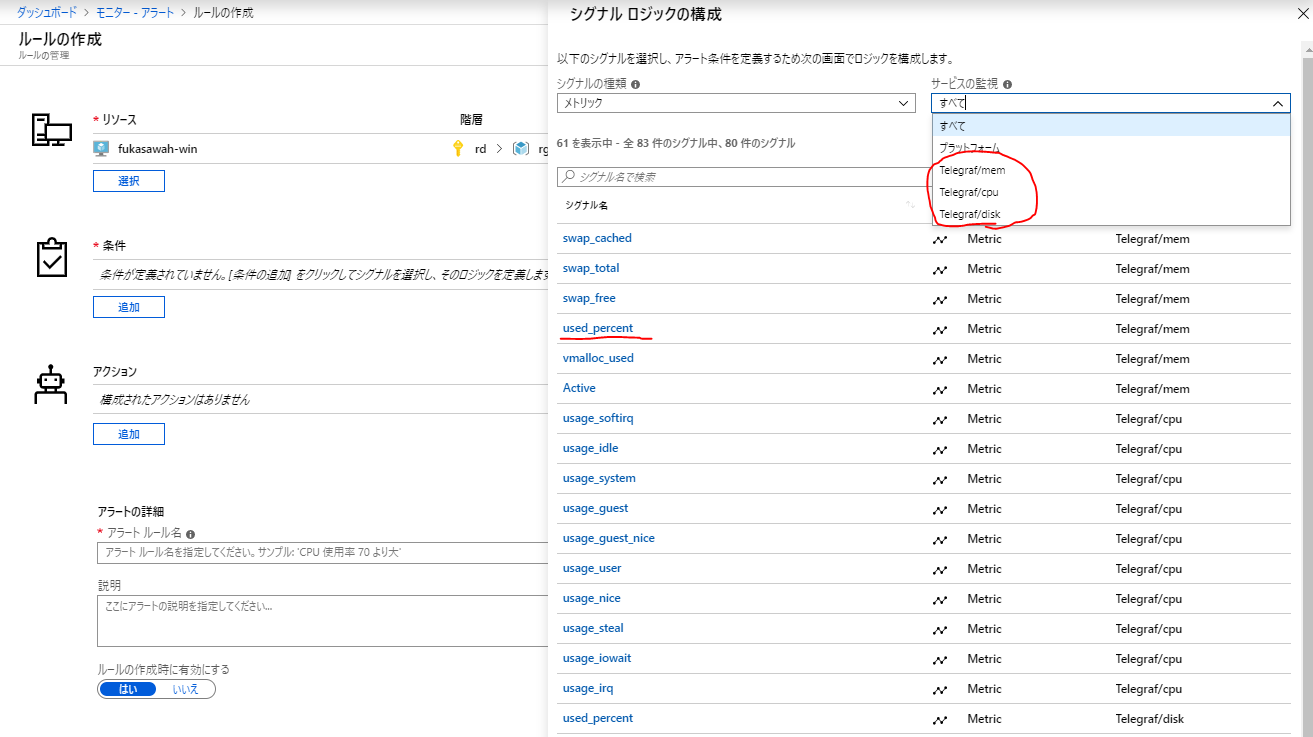Choose すべて in the service dropdown list
Screen dimensions: 1313x737
1110,125
